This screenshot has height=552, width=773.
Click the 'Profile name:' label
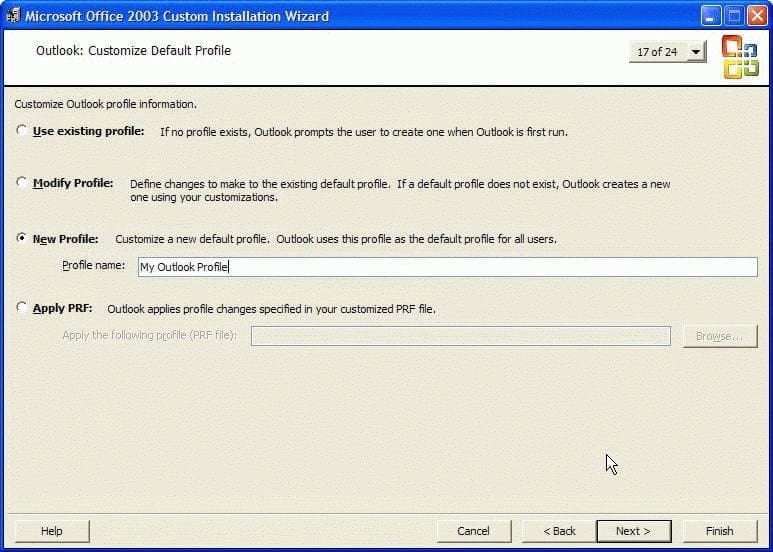pos(93,265)
